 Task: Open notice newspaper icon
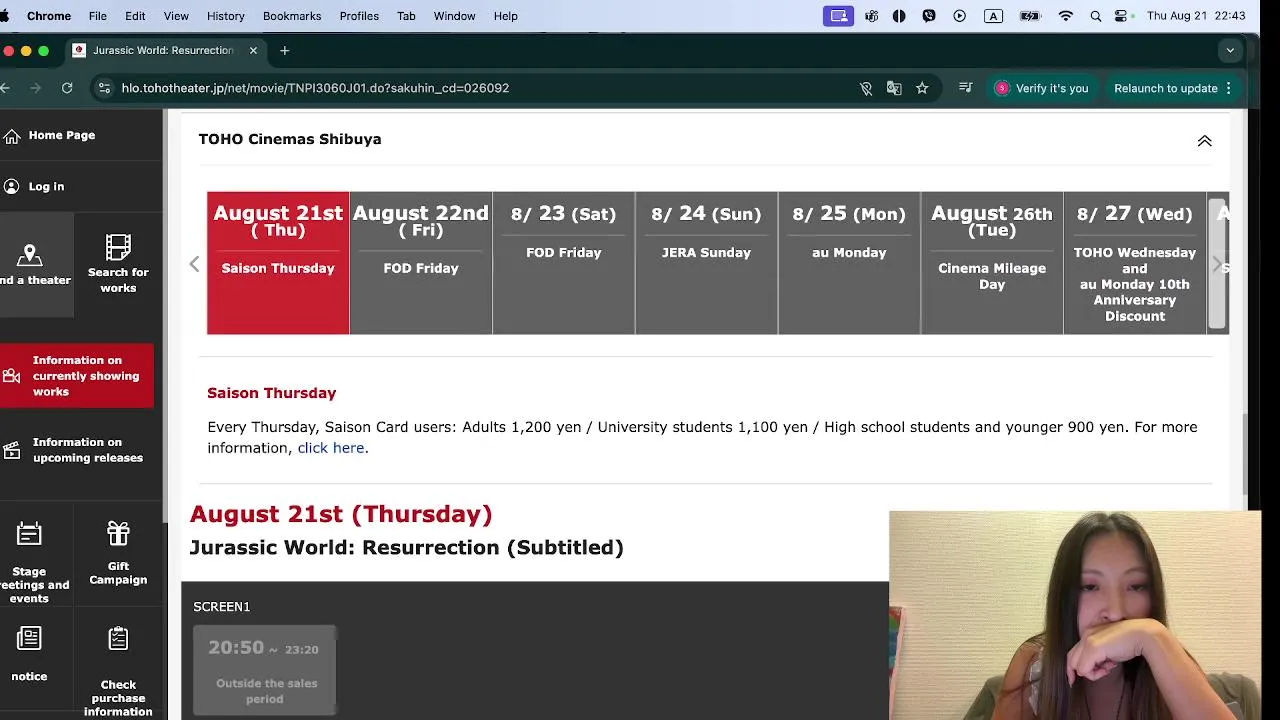(29, 639)
